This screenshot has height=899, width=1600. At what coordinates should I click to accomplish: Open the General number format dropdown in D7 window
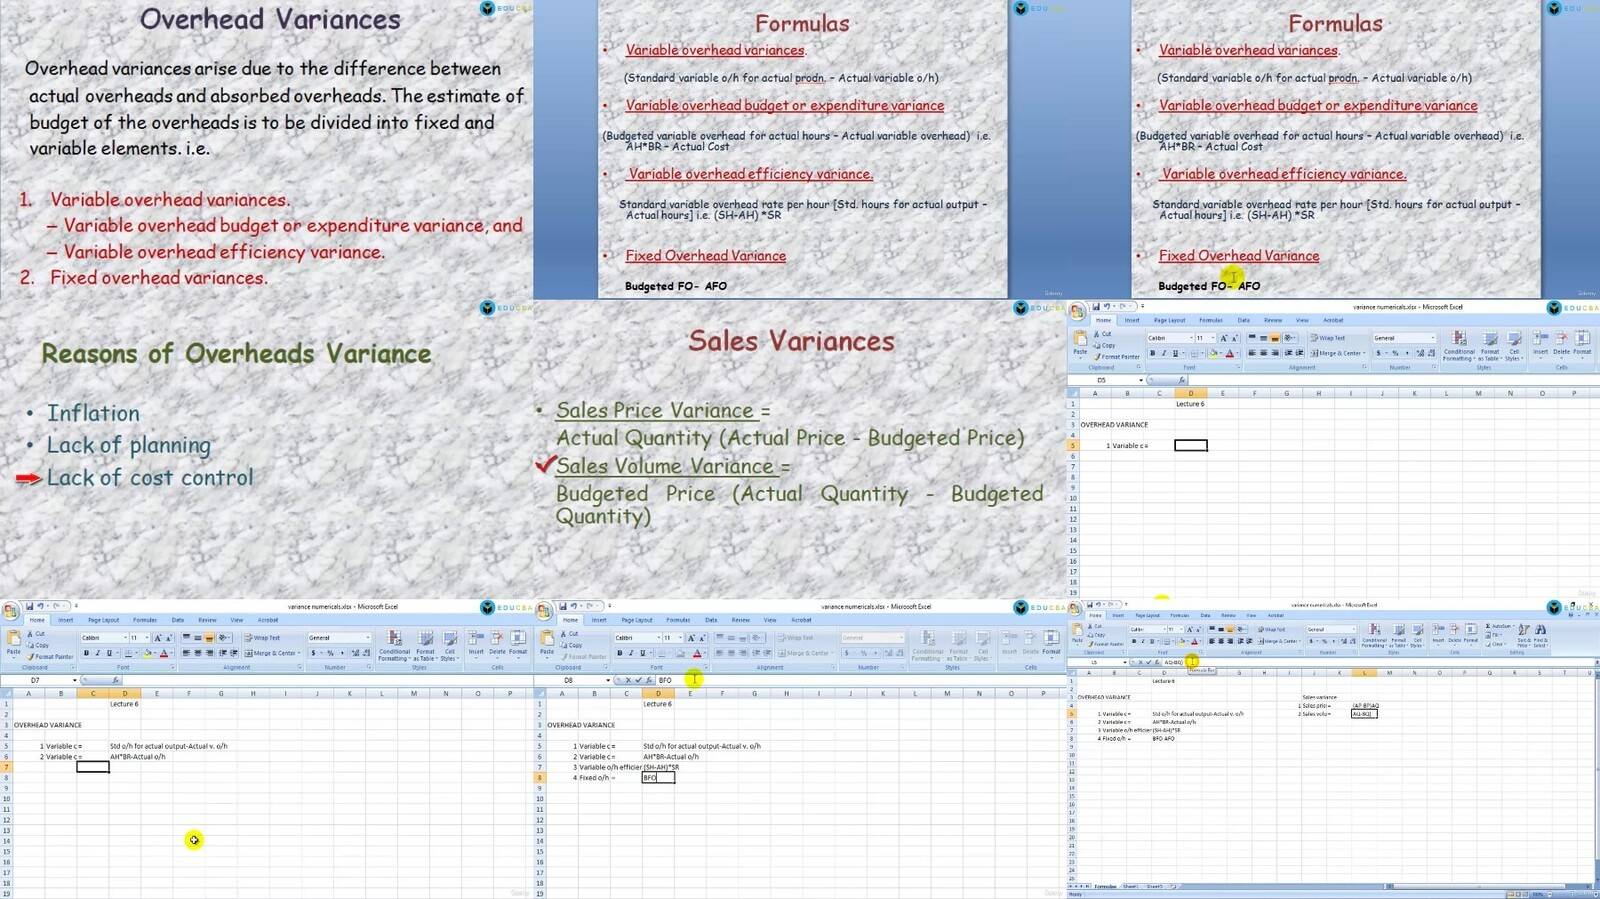coord(367,638)
